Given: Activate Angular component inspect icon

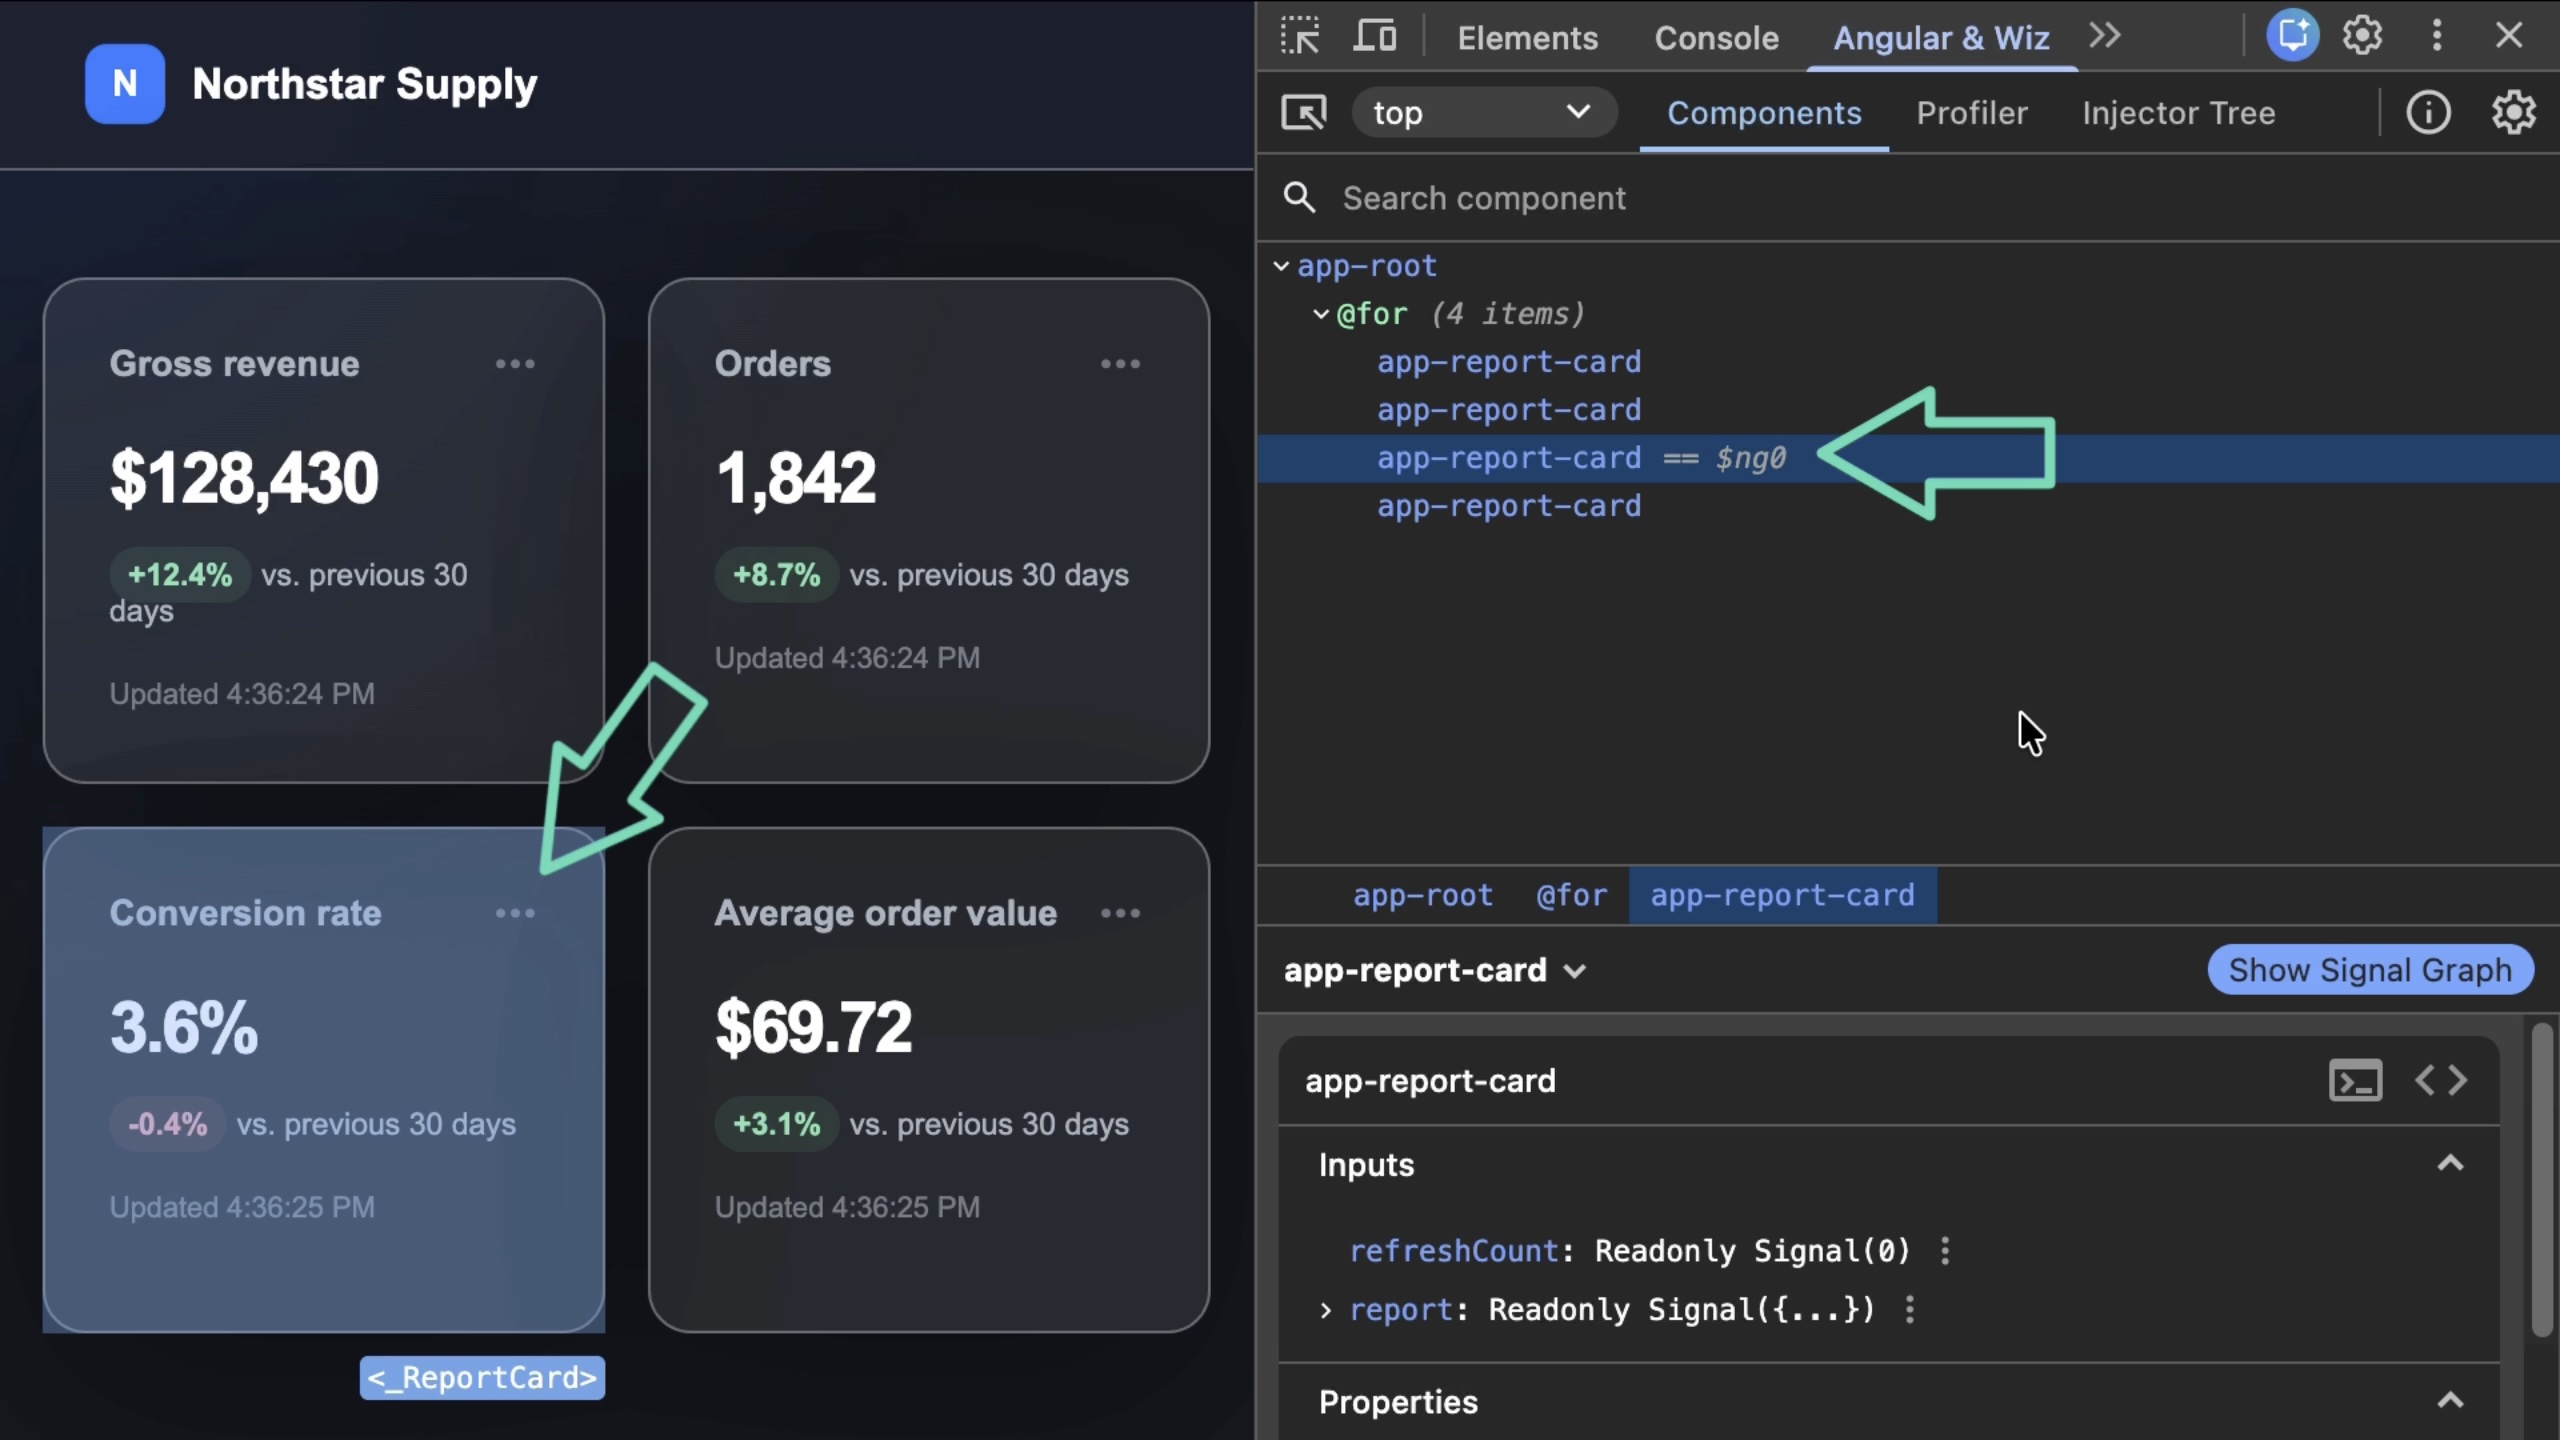Looking at the screenshot, I should pyautogui.click(x=1304, y=113).
